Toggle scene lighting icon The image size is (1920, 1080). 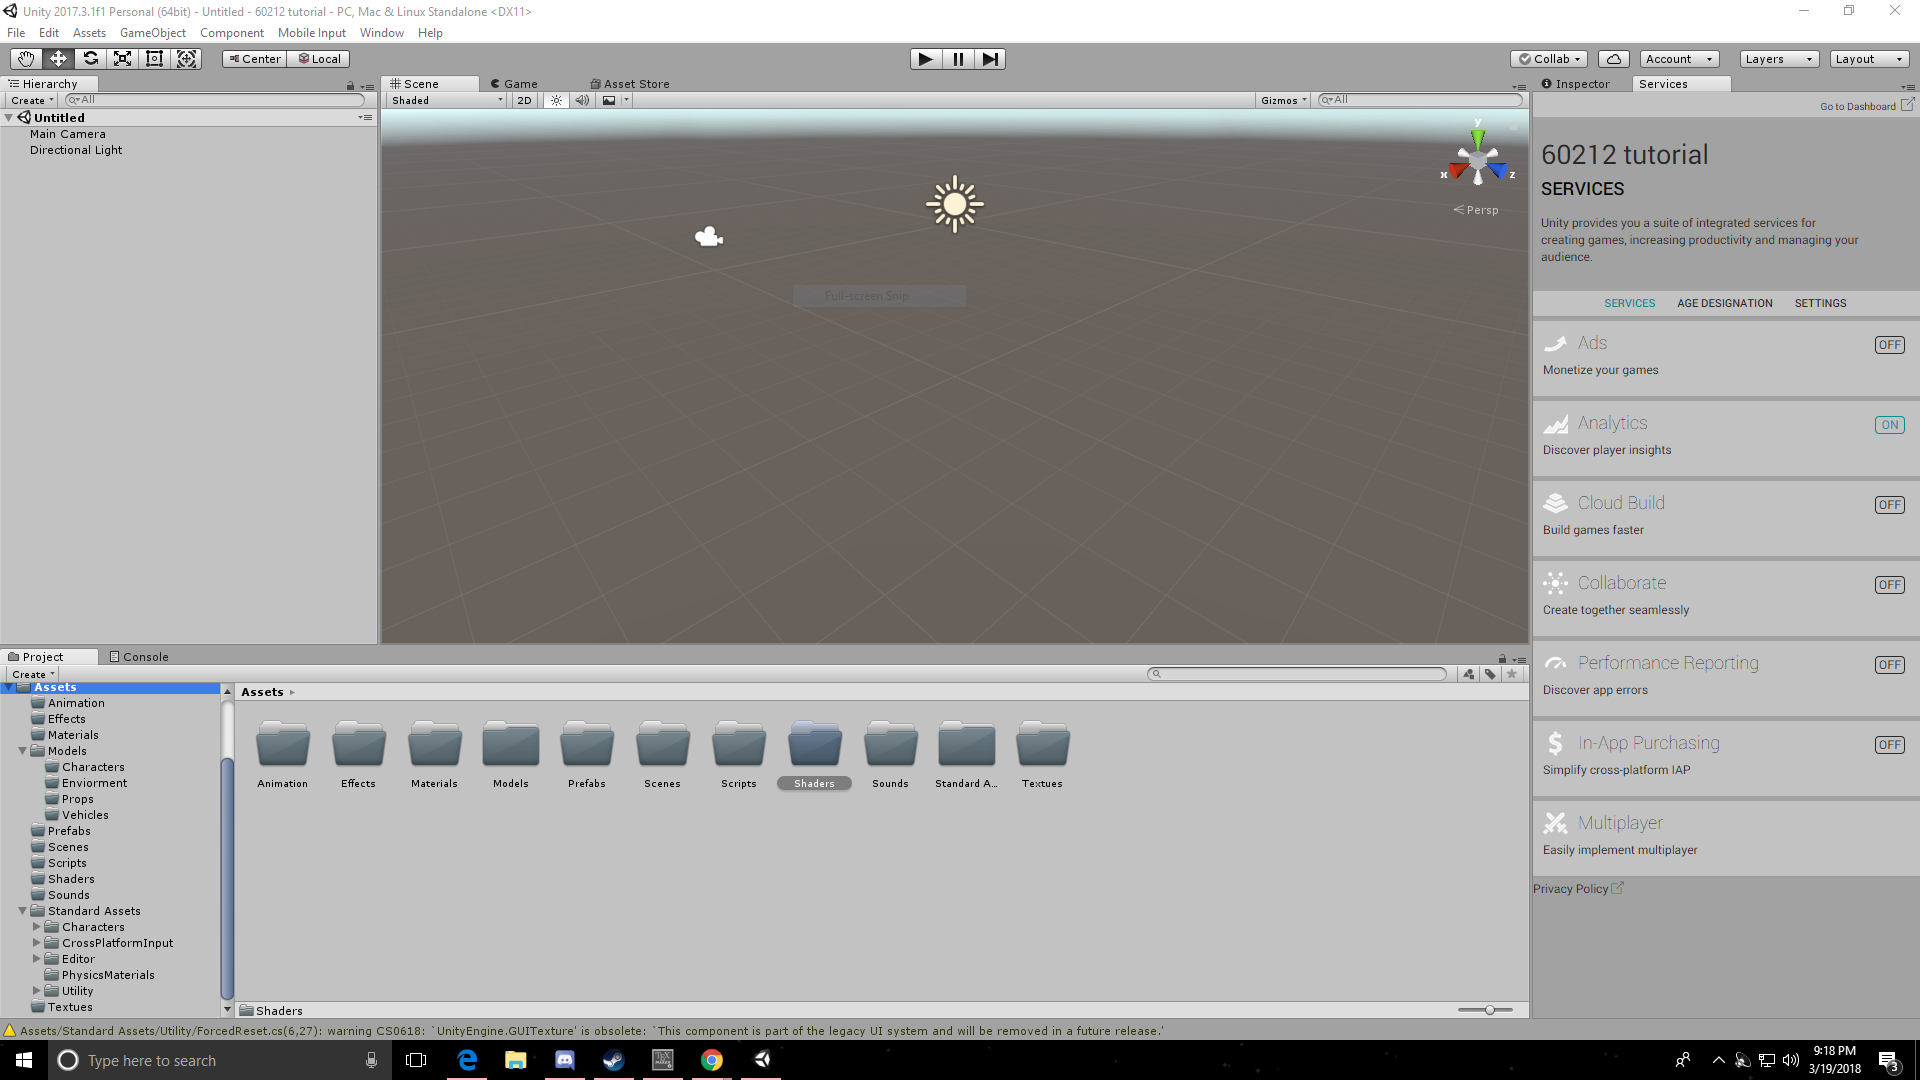tap(557, 100)
